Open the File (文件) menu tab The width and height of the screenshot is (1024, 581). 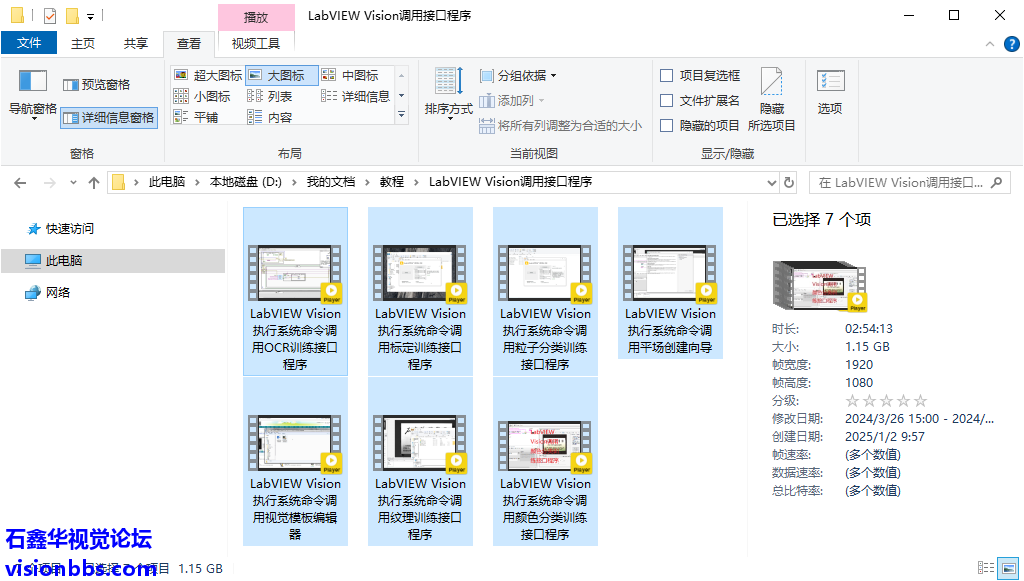(x=29, y=43)
